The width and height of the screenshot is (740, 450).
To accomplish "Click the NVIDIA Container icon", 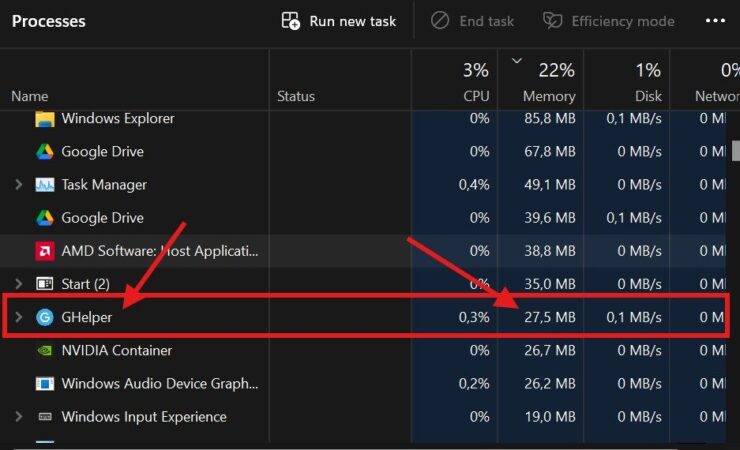I will tap(45, 350).
